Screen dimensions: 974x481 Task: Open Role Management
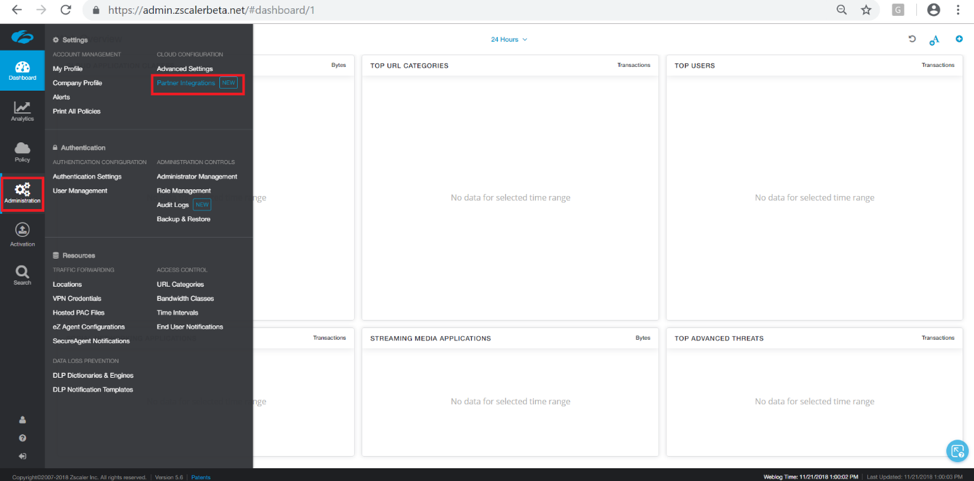184,191
